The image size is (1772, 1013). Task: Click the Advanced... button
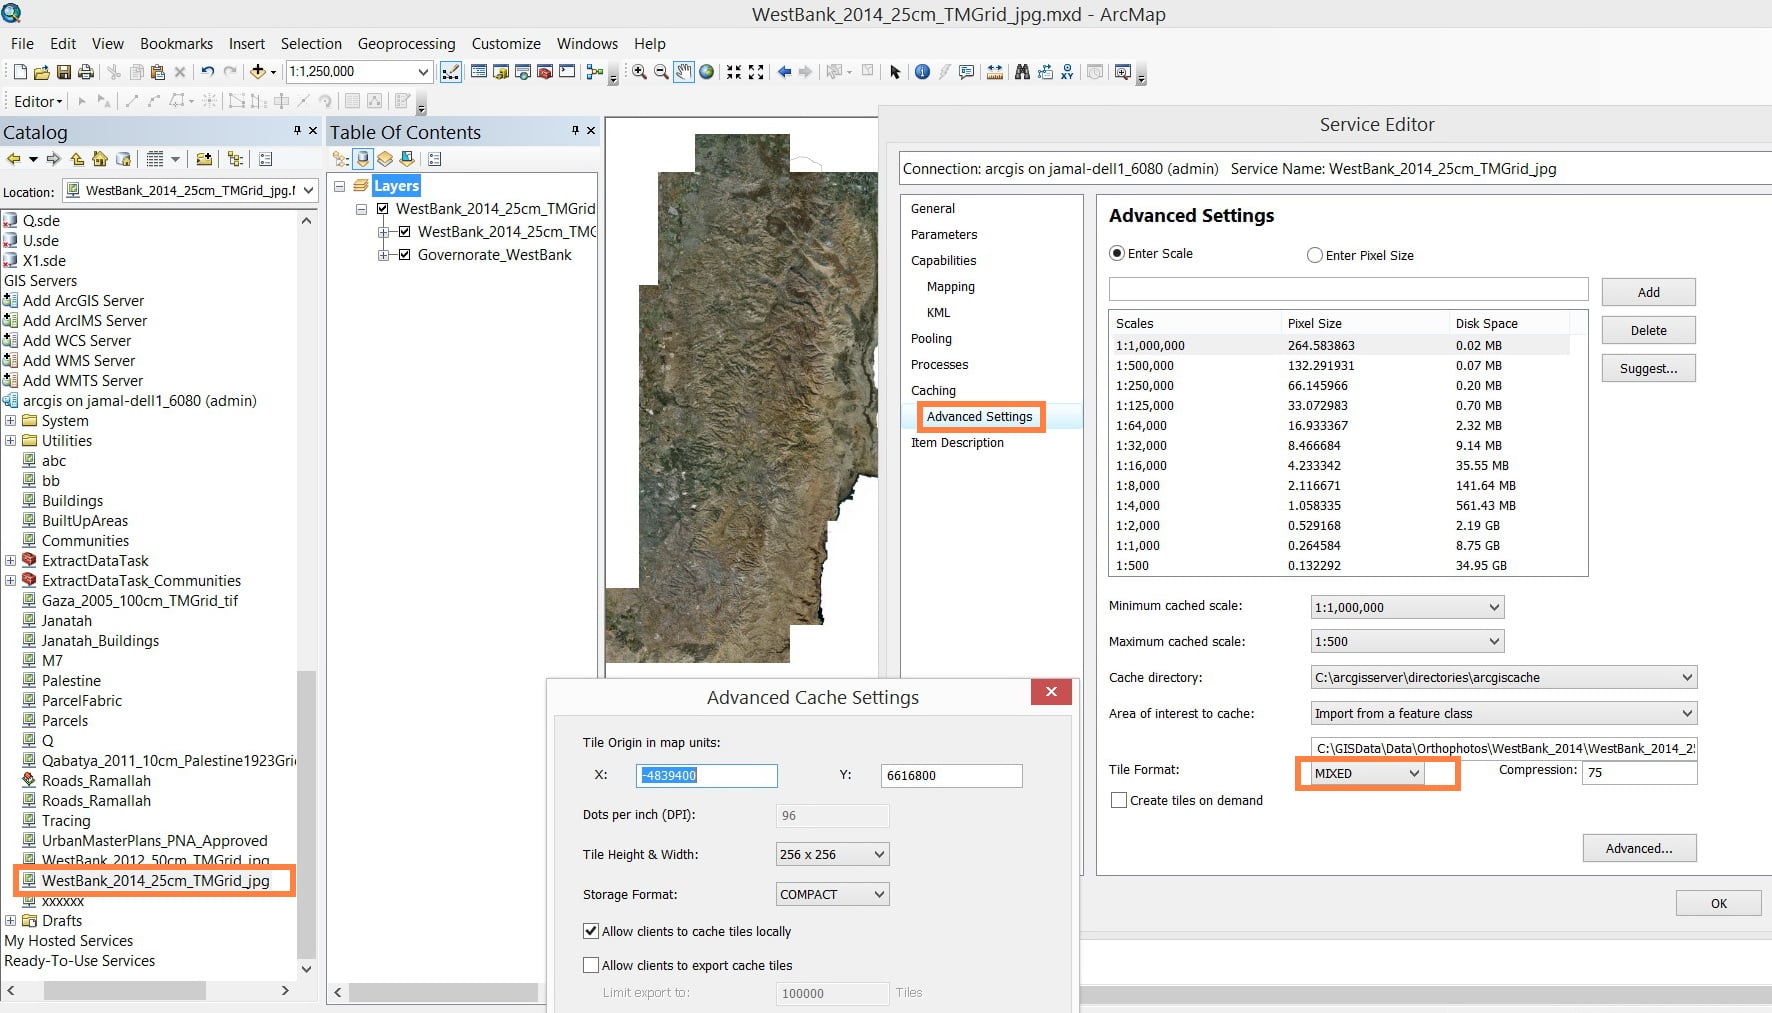pyautogui.click(x=1639, y=848)
